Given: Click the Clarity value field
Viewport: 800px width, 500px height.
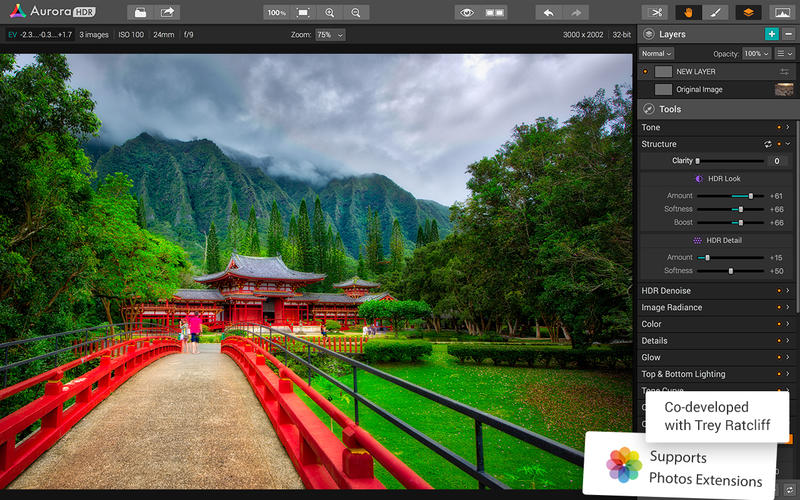Looking at the screenshot, I should point(777,161).
